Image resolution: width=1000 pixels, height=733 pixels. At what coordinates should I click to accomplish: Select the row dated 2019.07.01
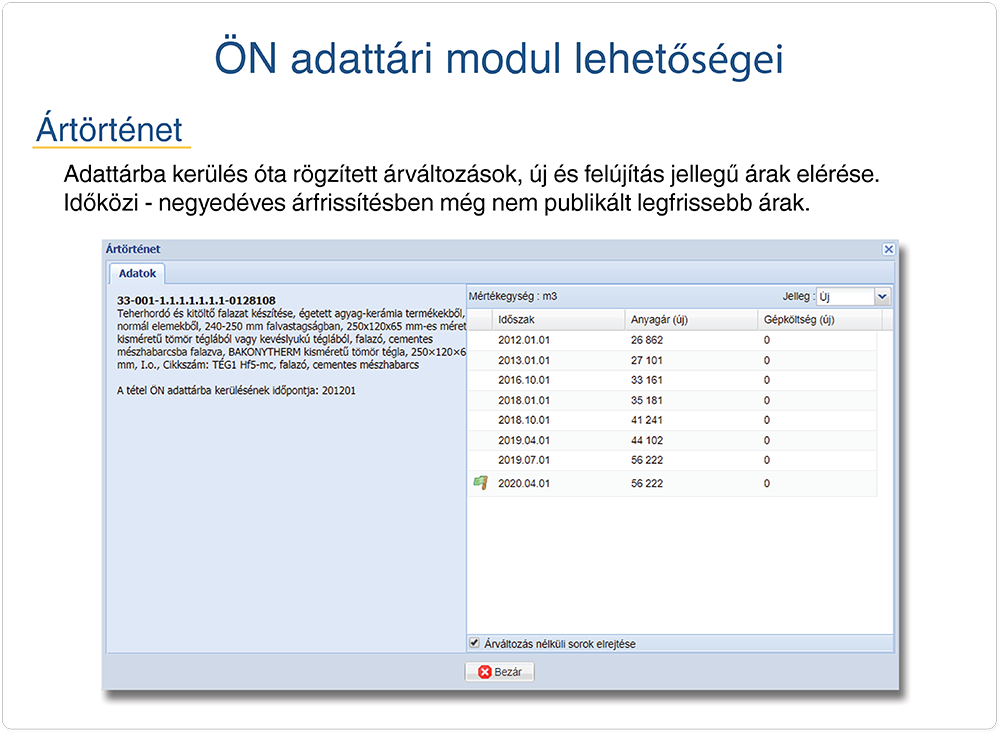(x=673, y=461)
